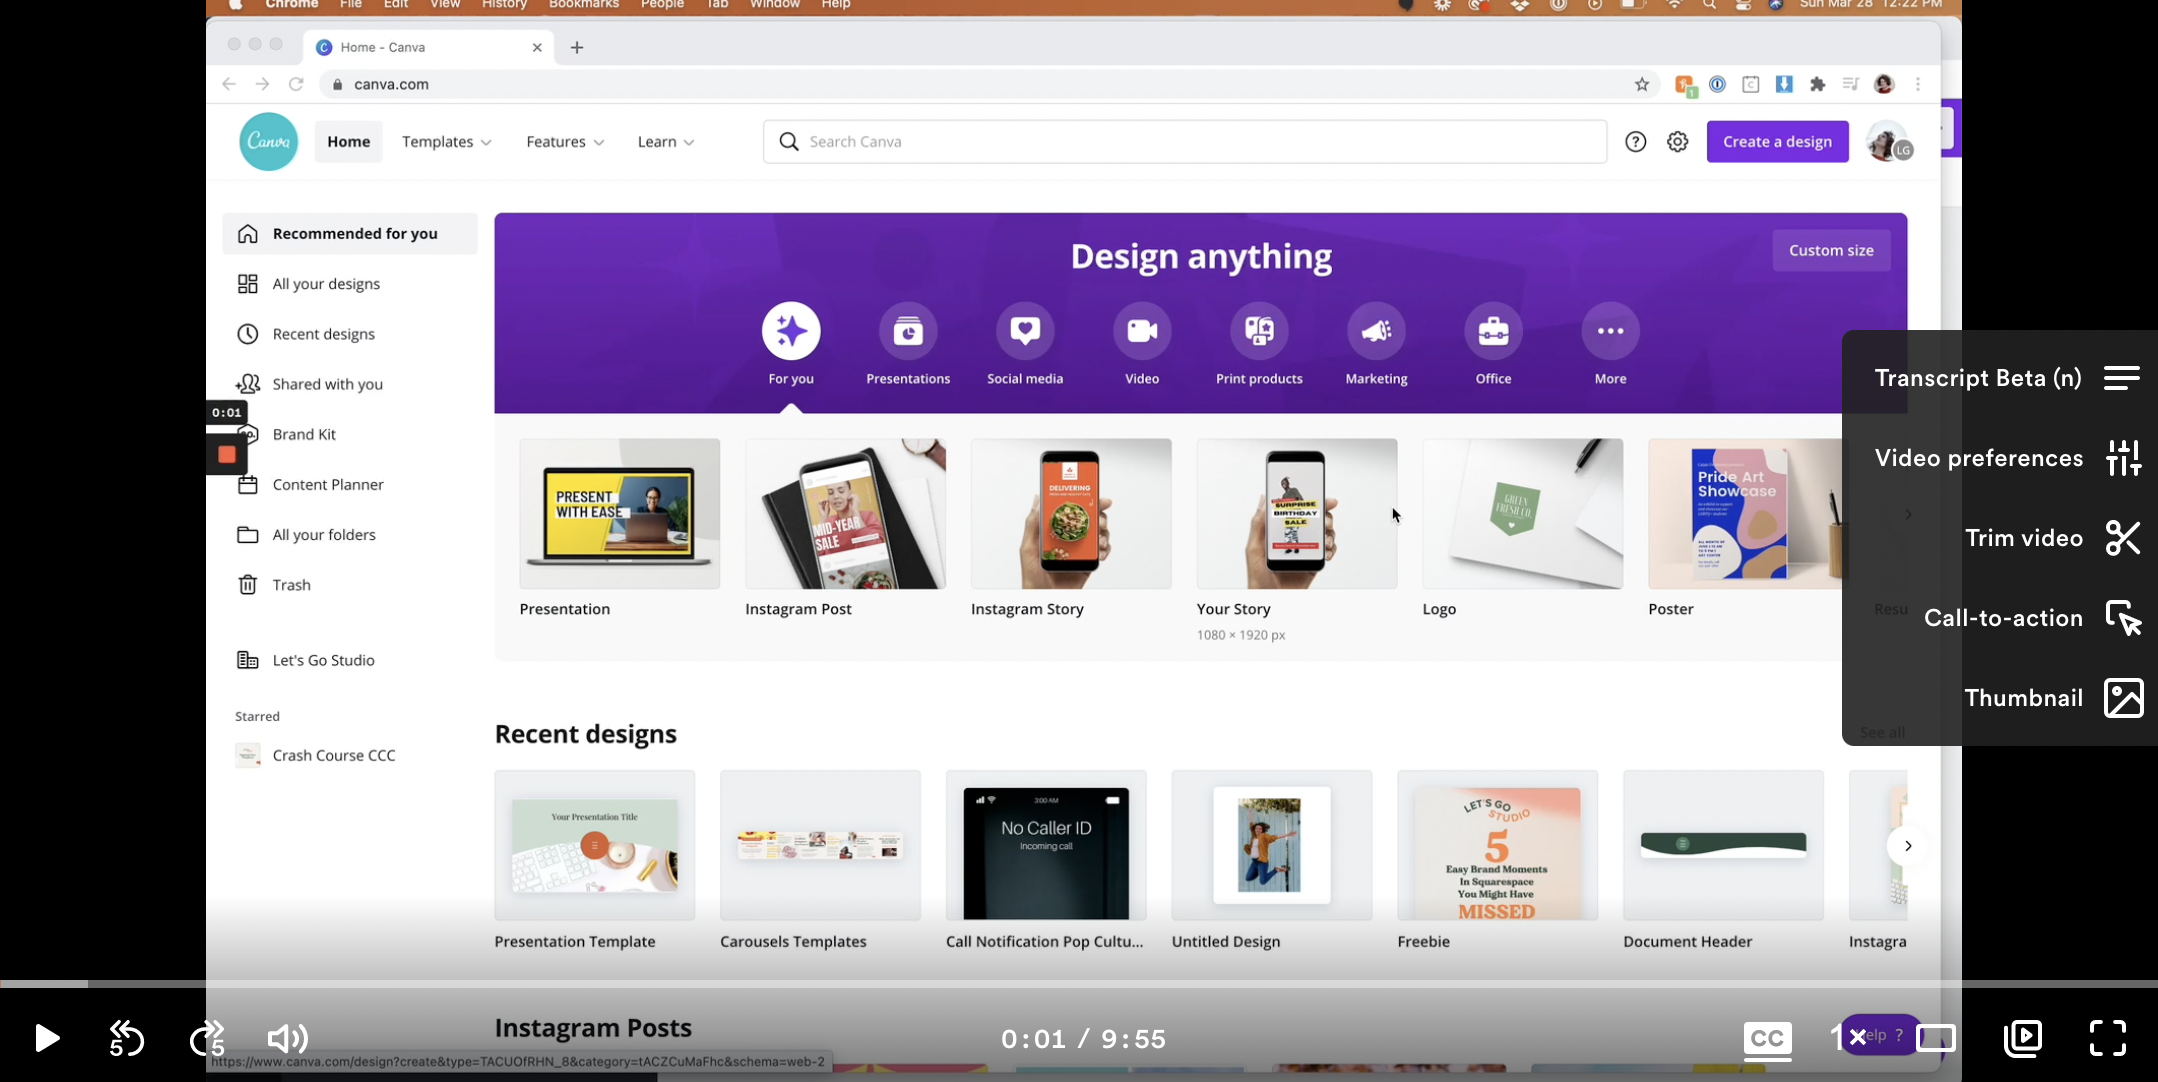Screen dimensions: 2158x1082
Task: Select Social media design category icon
Action: (x=1024, y=331)
